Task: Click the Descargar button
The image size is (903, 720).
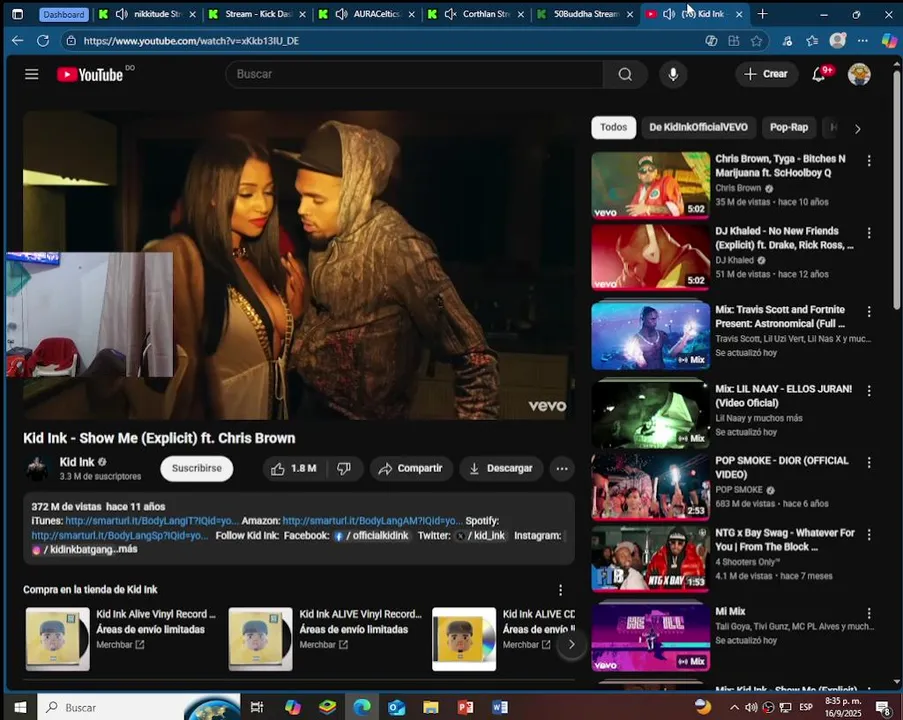Action: point(500,468)
